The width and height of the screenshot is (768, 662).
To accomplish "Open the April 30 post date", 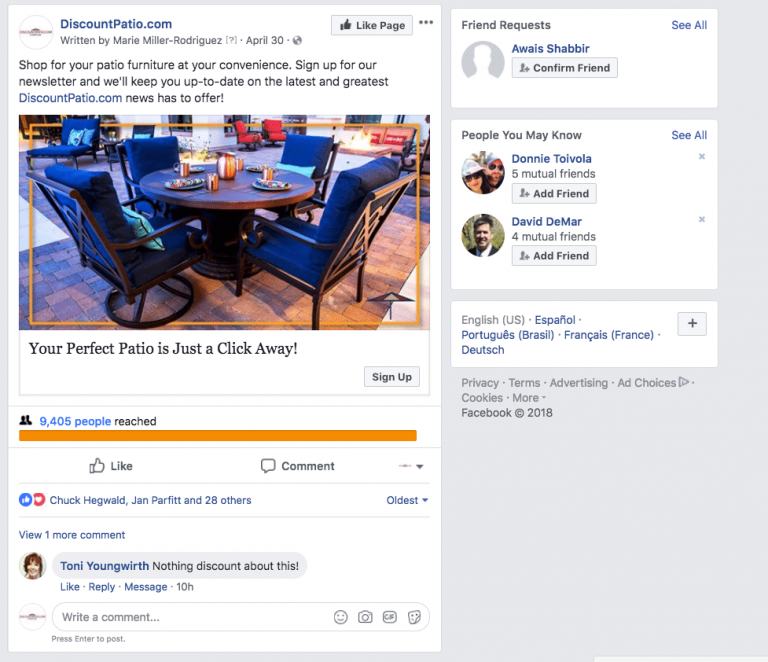I will coord(264,40).
